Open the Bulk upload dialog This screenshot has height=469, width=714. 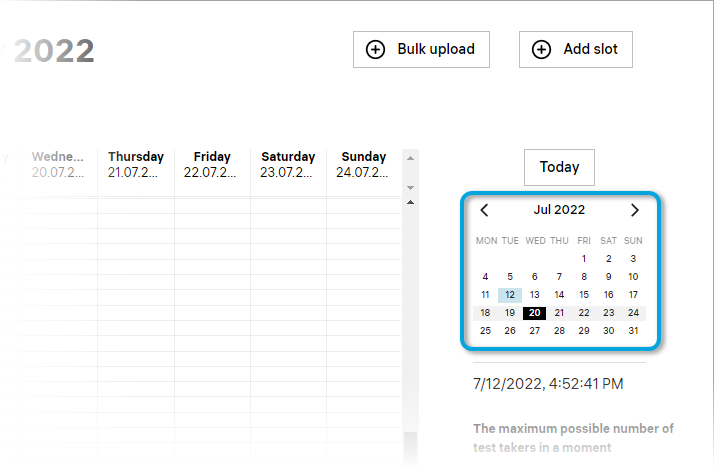point(421,49)
